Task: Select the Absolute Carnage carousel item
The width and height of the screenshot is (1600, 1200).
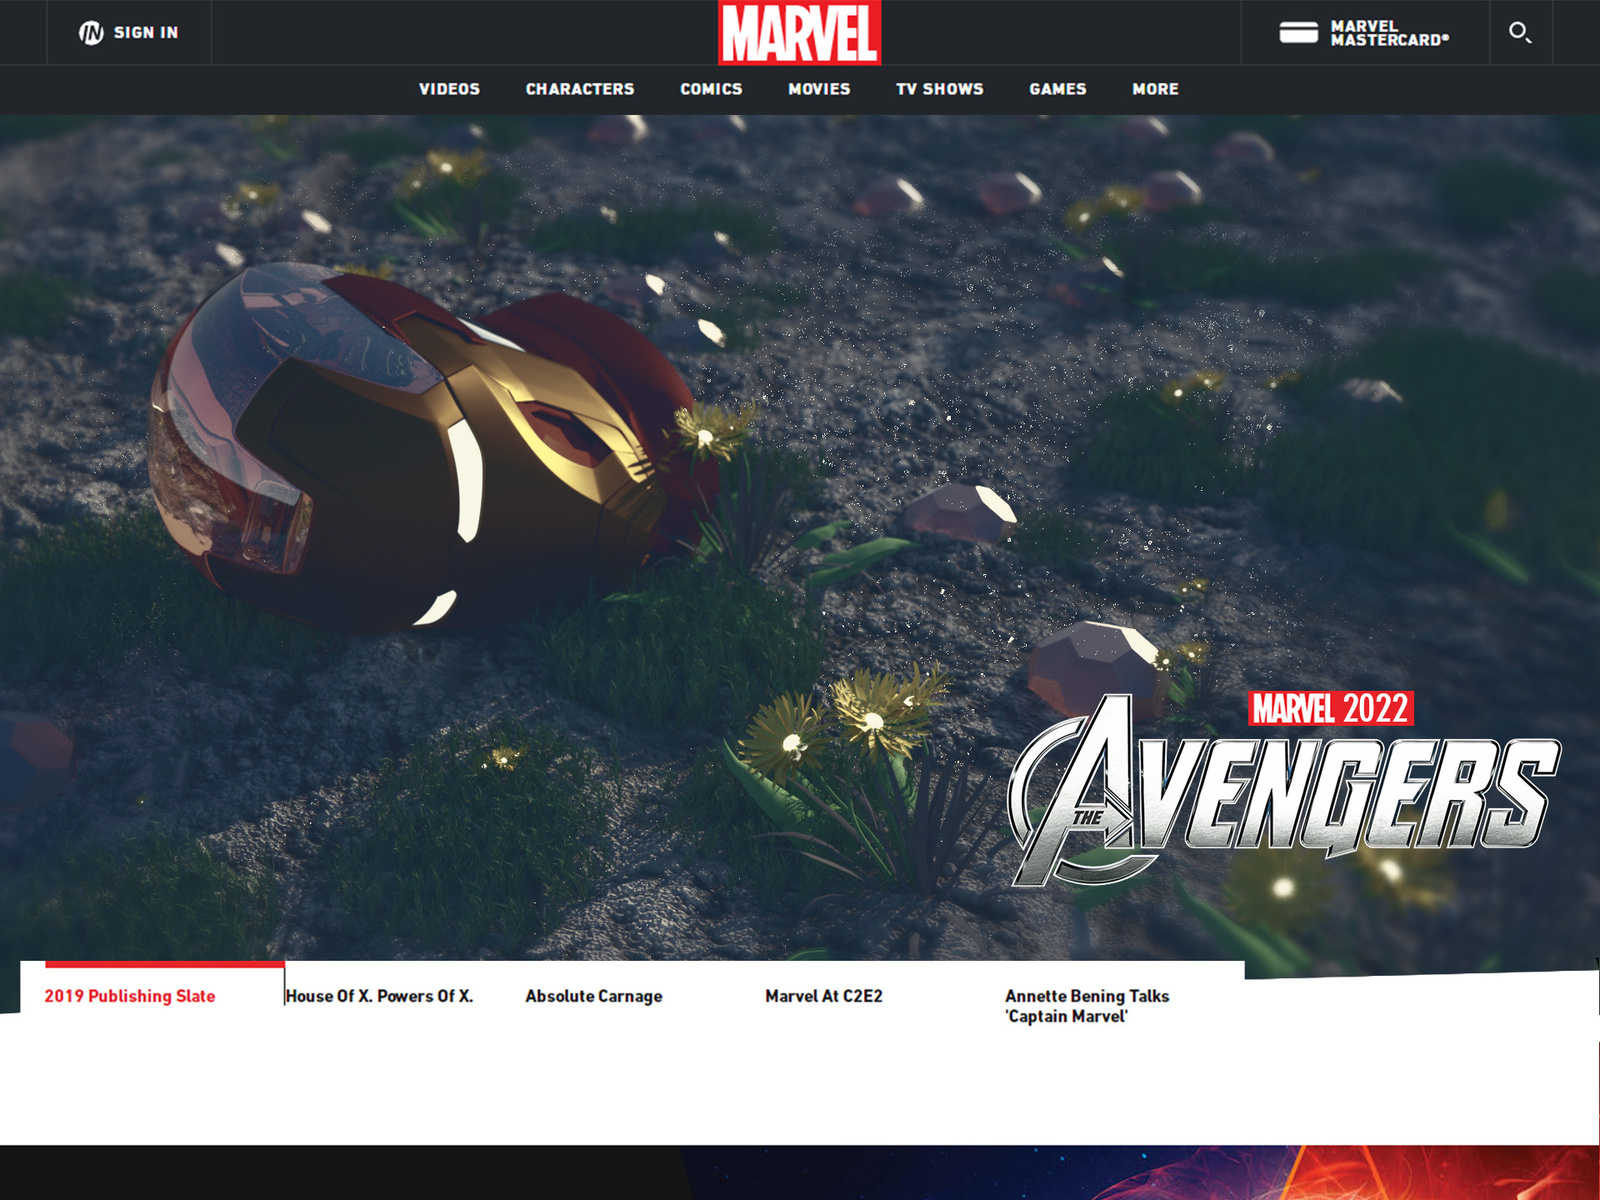Action: tap(593, 995)
